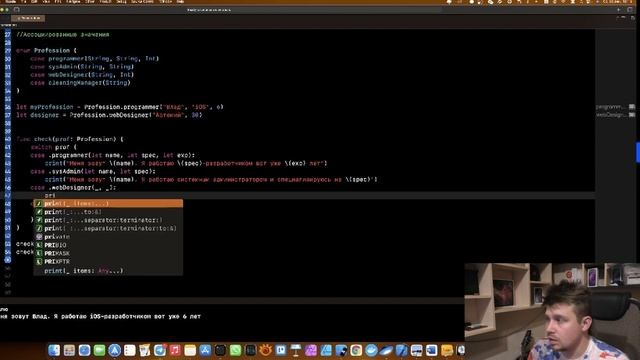This screenshot has height=360, width=640.
Task: Click the add editor plus button at top right
Action: pyautogui.click(x=618, y=9)
